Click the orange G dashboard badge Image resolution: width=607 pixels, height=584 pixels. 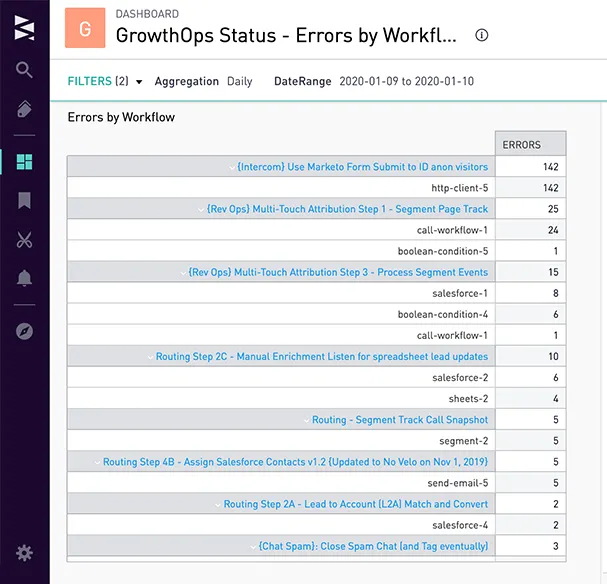coord(85,28)
